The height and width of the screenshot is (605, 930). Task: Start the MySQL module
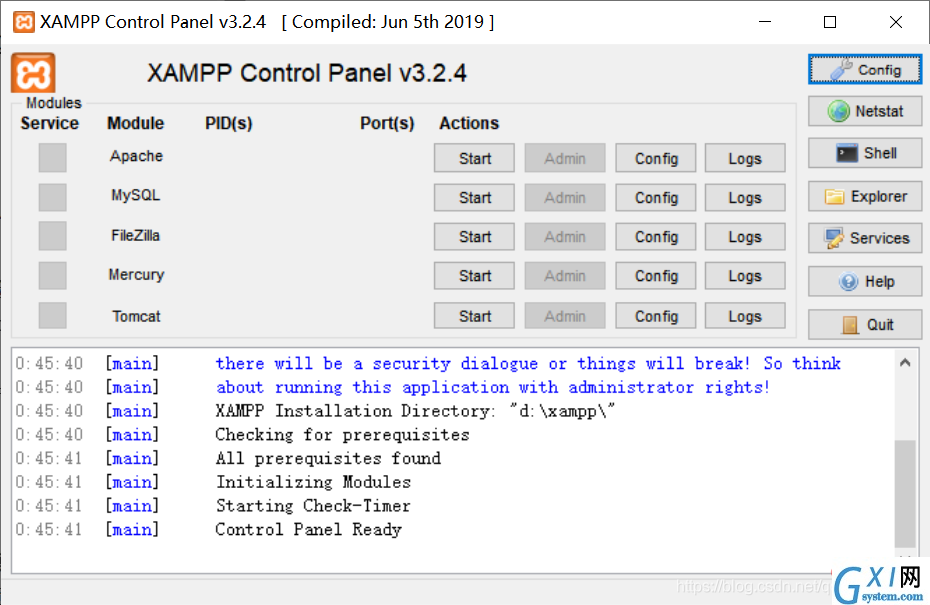pos(474,198)
